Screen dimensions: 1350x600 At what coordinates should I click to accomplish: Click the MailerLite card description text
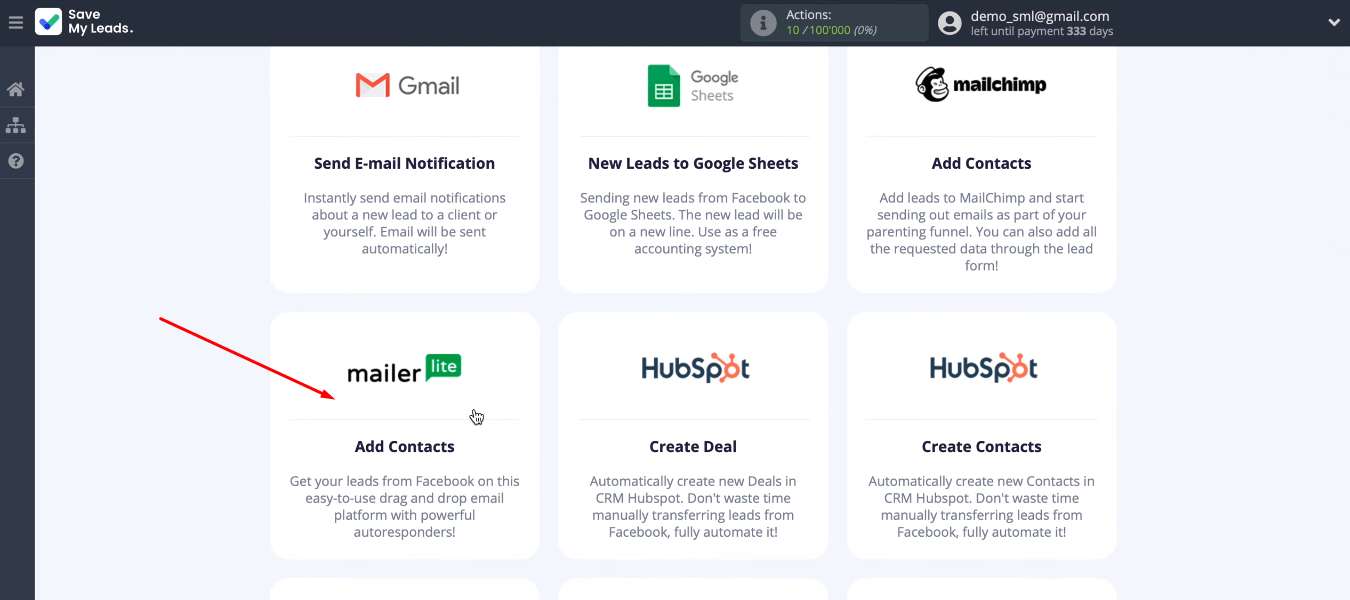[404, 506]
